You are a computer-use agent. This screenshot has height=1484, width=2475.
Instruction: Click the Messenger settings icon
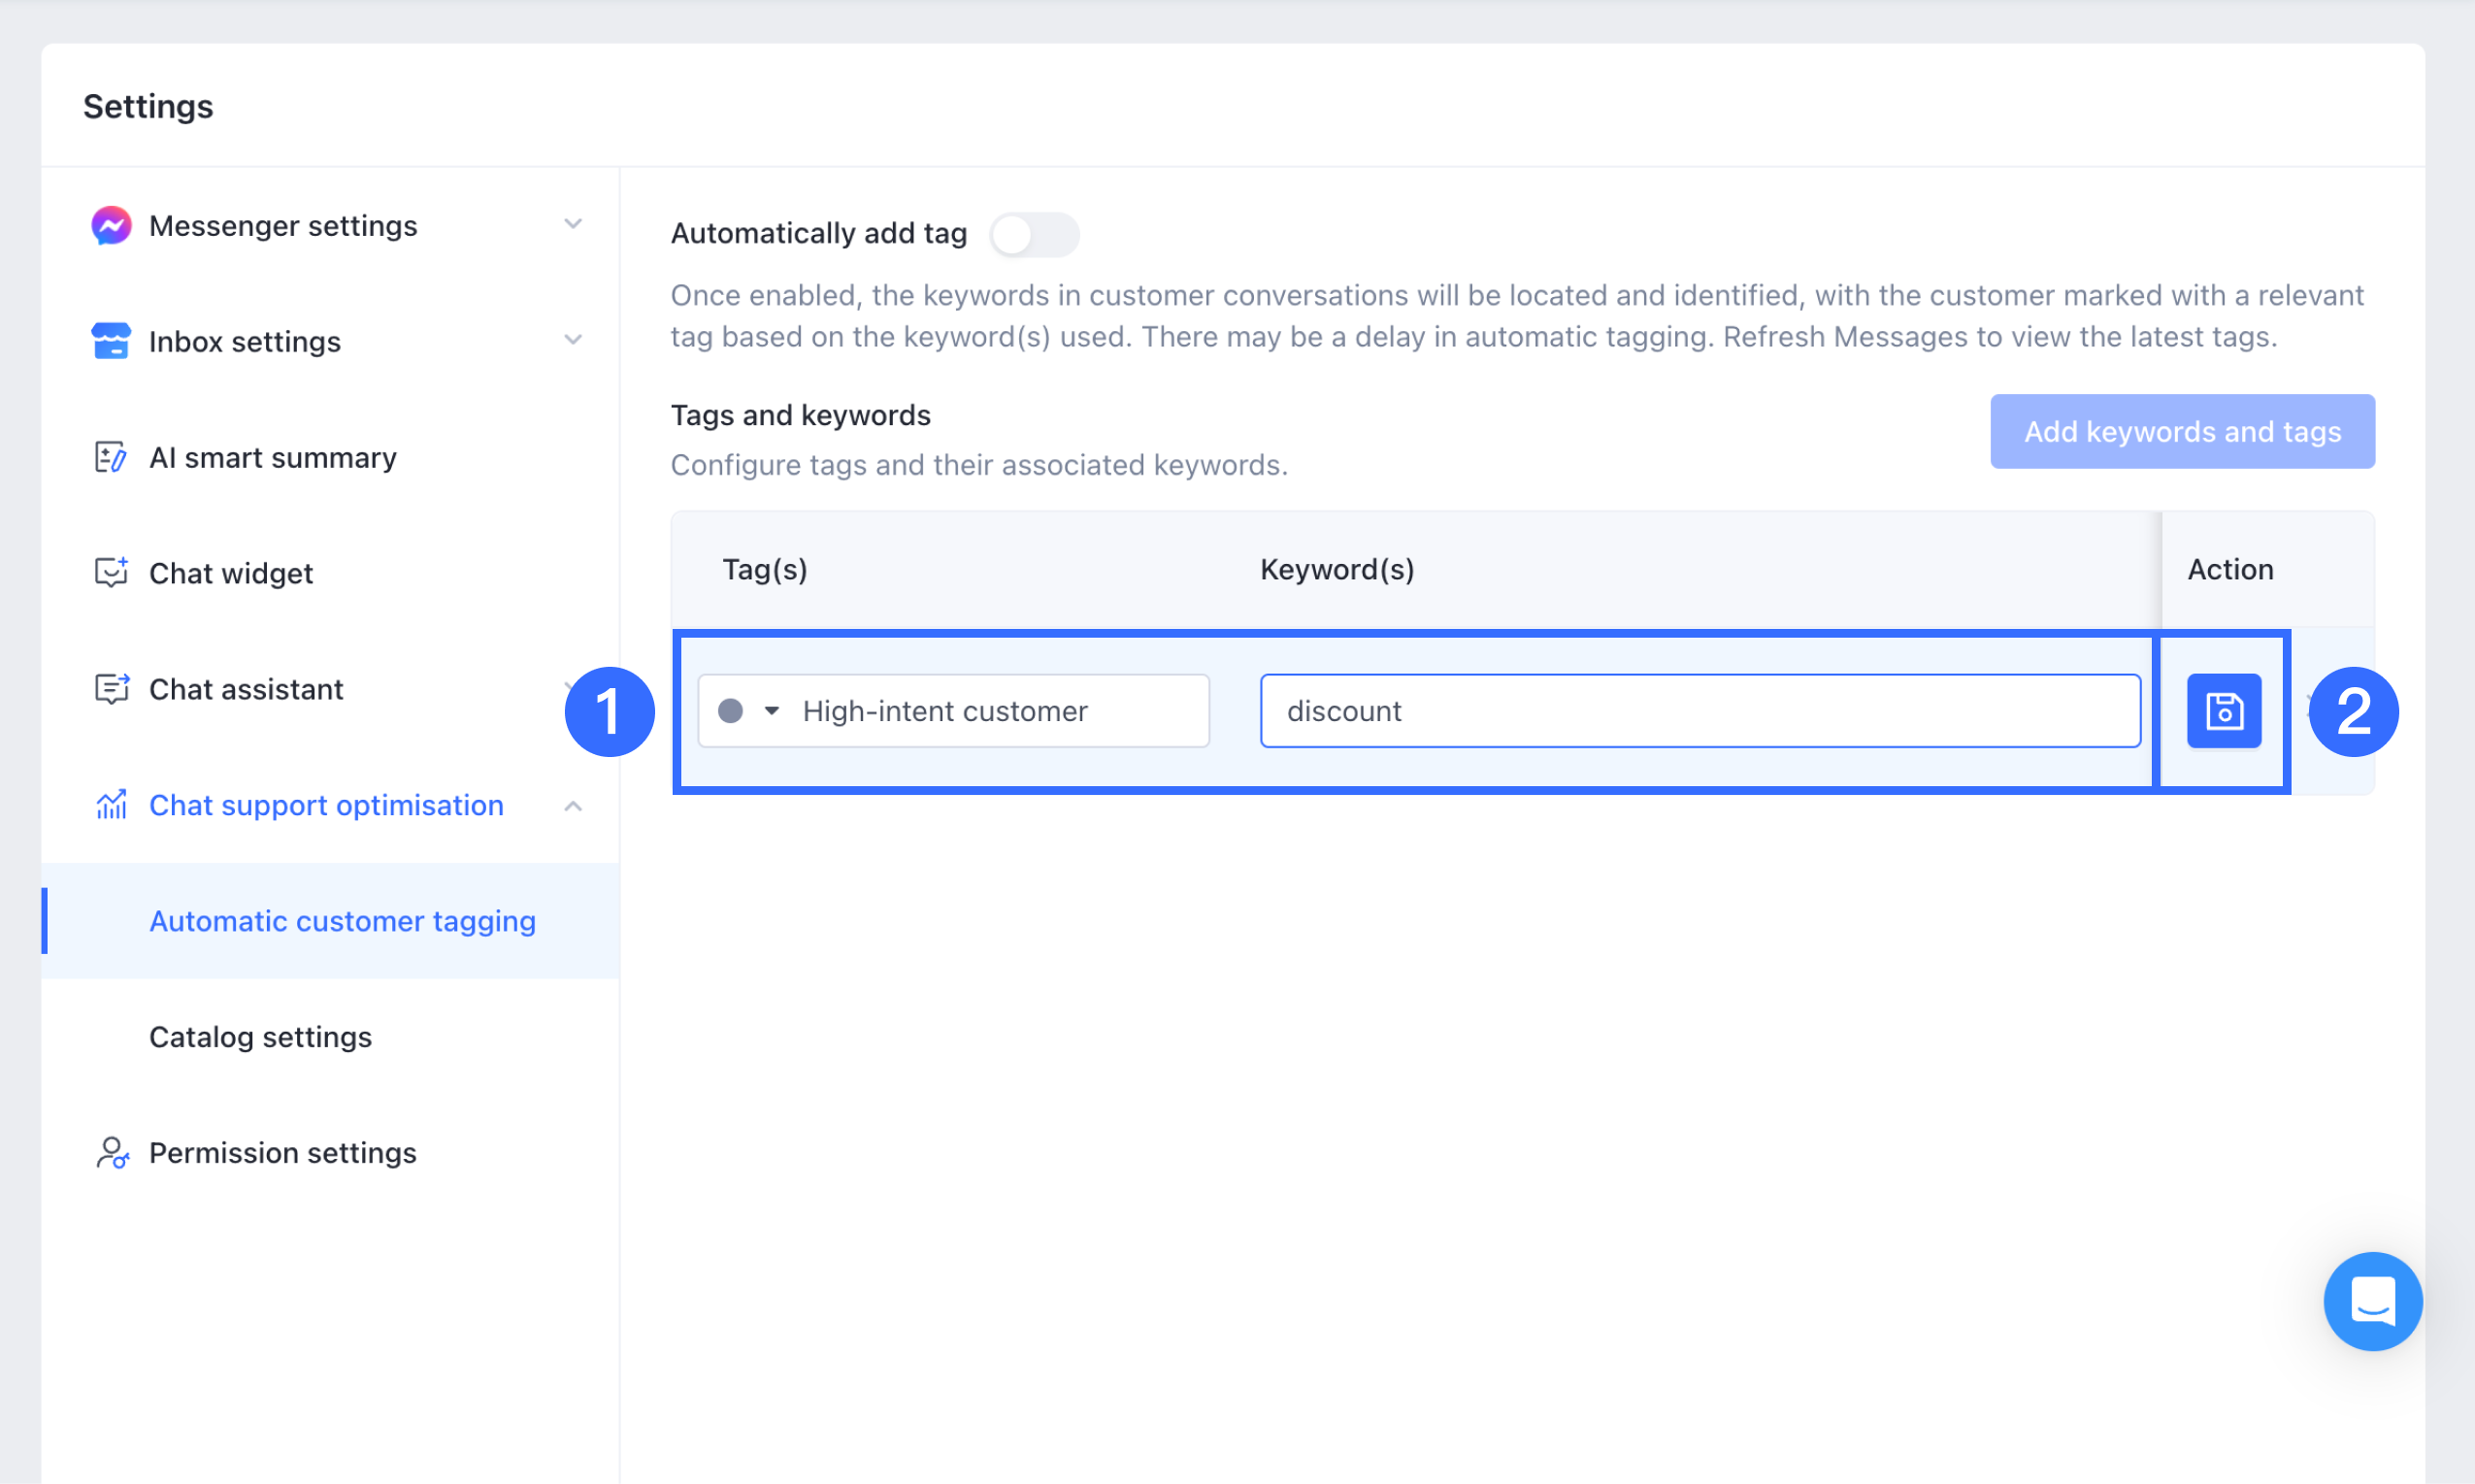[111, 226]
